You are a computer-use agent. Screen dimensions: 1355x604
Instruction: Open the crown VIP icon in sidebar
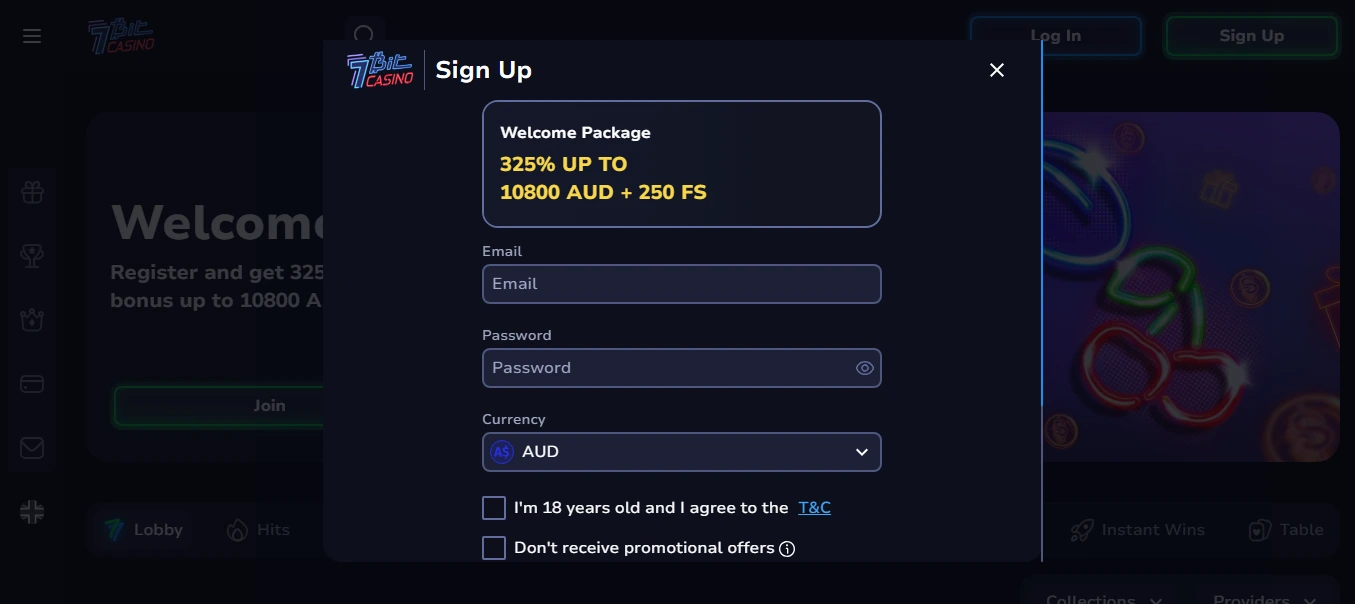tap(32, 320)
